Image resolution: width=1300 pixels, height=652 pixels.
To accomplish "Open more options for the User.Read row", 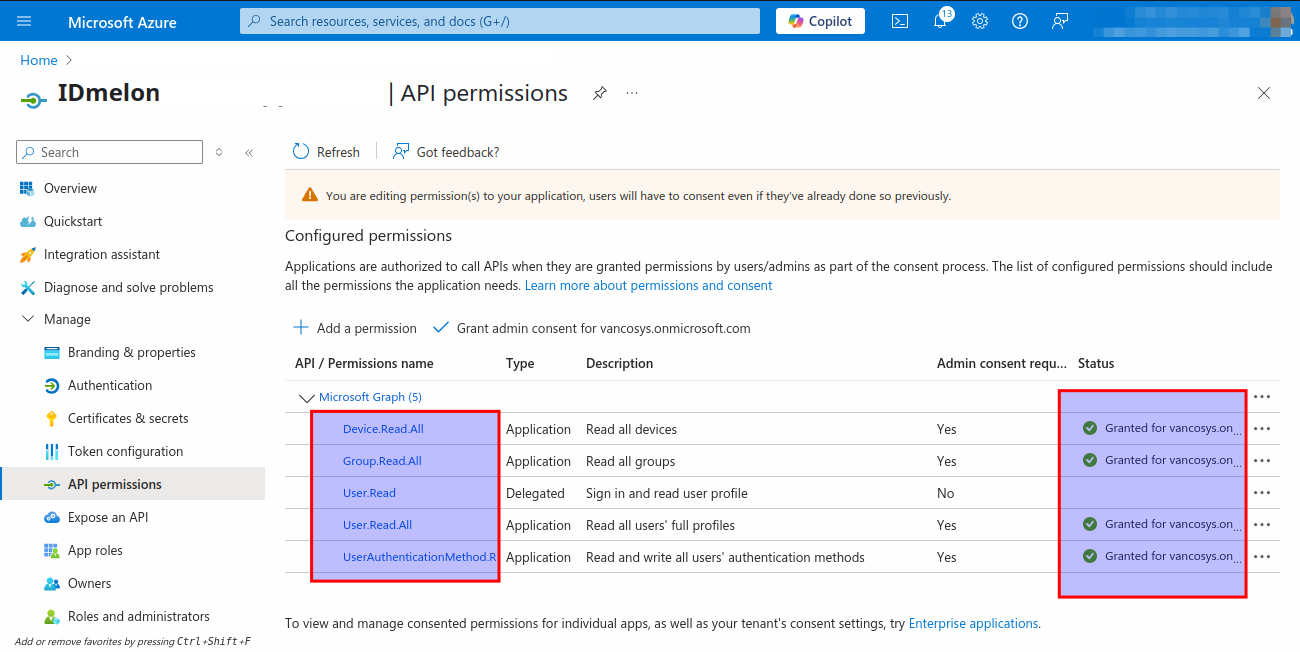I will tap(1262, 493).
